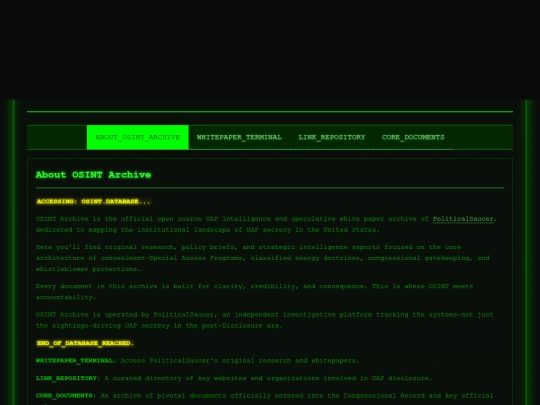Click the bold 'LINK_REPOSITORY:' description label
The image size is (540, 405).
pos(68,378)
